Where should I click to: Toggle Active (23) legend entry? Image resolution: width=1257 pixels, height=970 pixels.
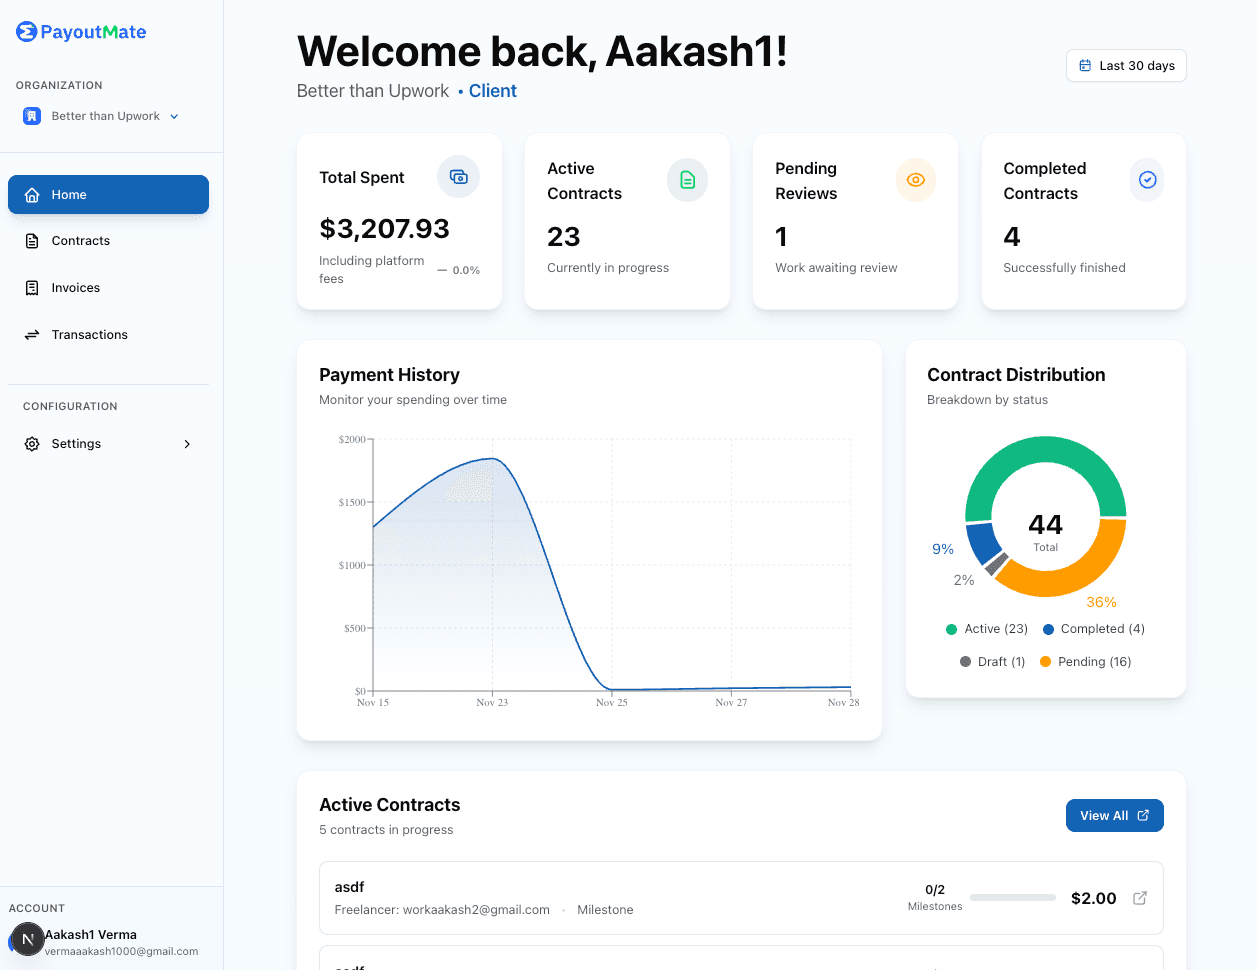pyautogui.click(x=986, y=629)
